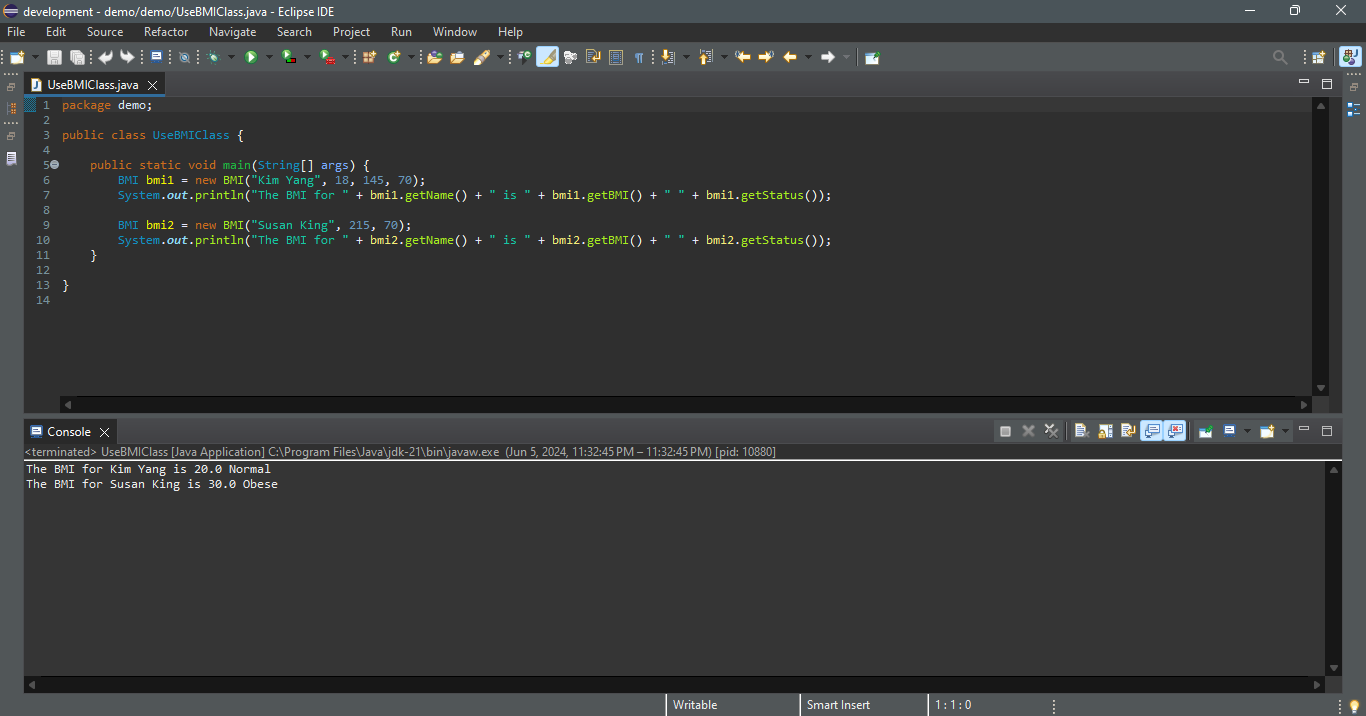
Task: Toggle Scroll Lock in the console toolbar
Action: click(x=1105, y=431)
